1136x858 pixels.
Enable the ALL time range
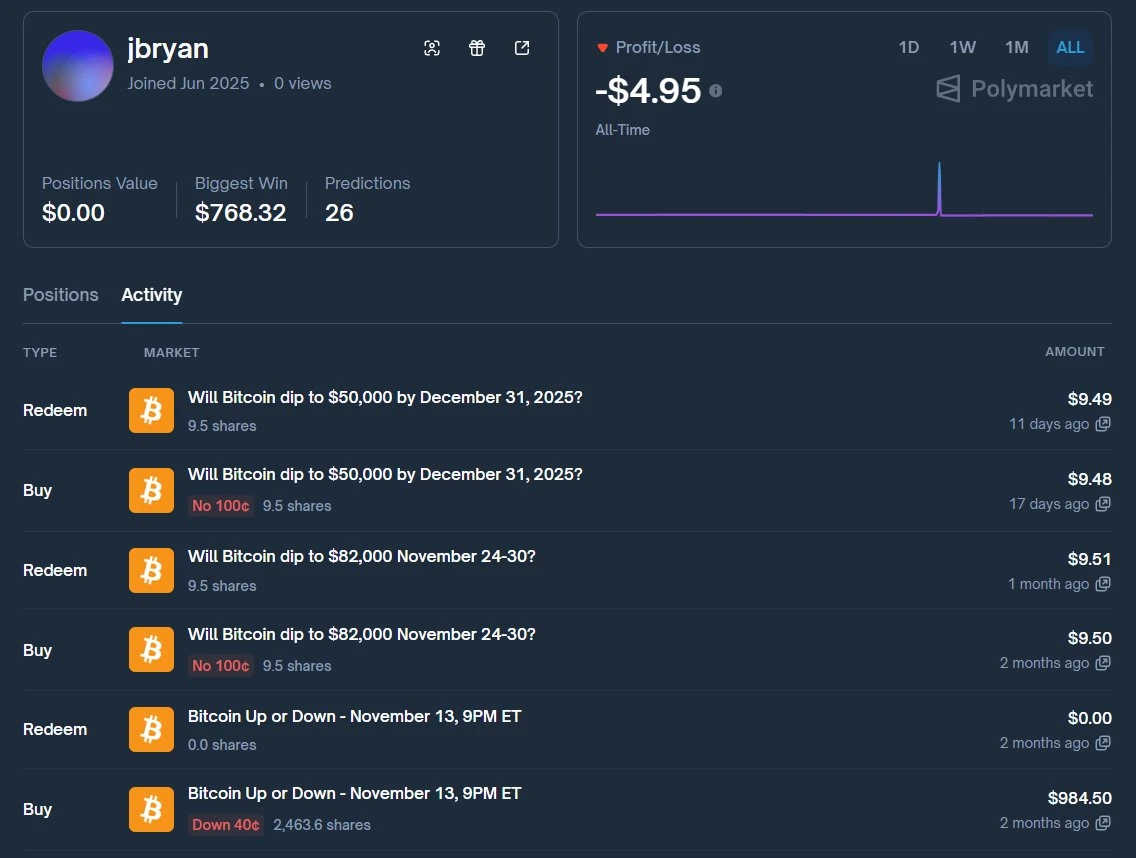(1070, 47)
